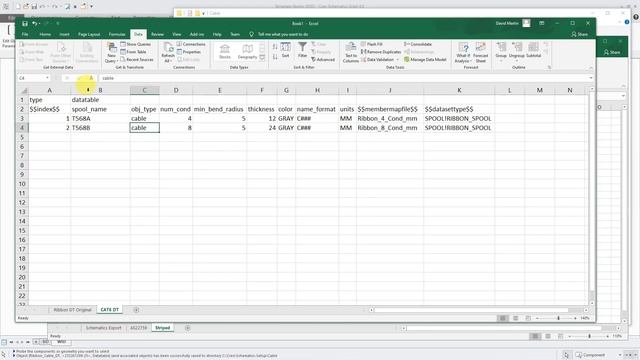Image resolution: width=640 pixels, height=360 pixels.
Task: Open Manage Data Model
Action: [x=425, y=60]
